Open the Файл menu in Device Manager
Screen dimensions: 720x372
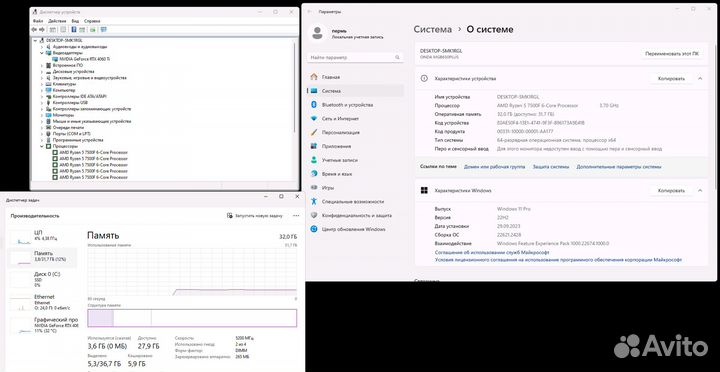(38, 21)
